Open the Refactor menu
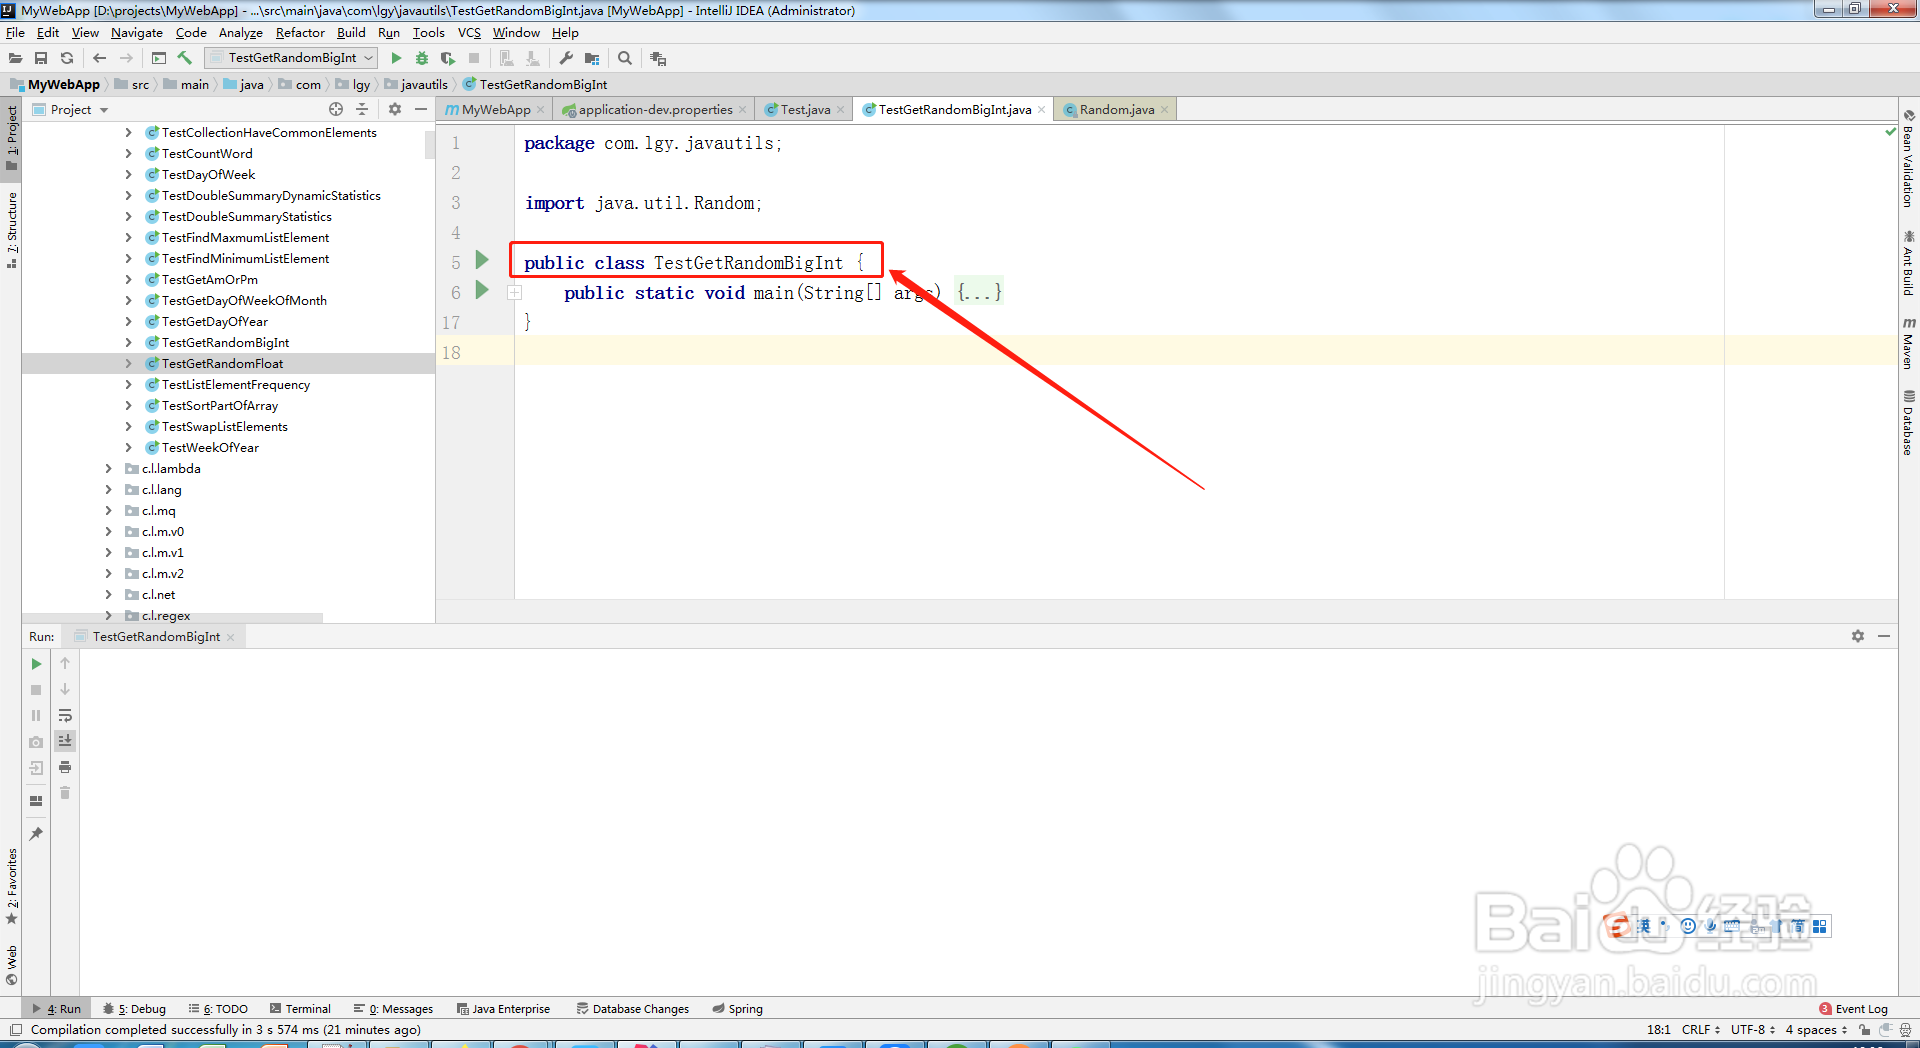 click(300, 33)
